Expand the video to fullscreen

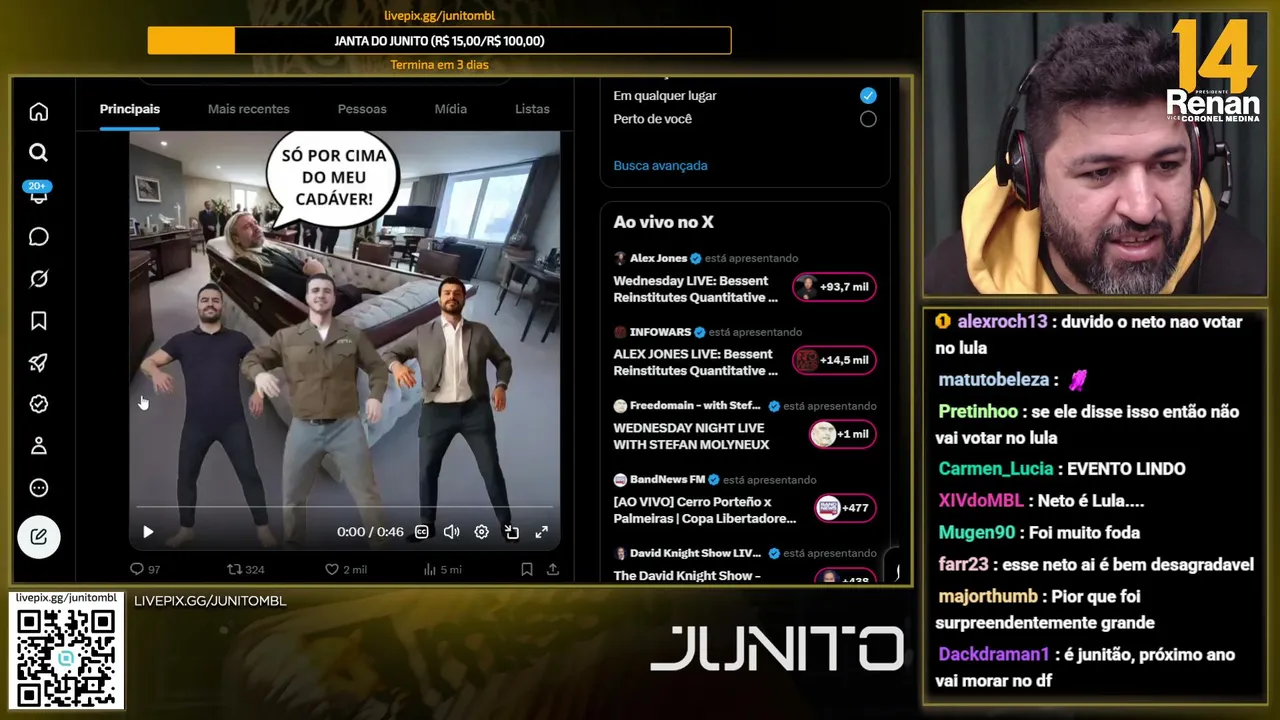pos(542,532)
